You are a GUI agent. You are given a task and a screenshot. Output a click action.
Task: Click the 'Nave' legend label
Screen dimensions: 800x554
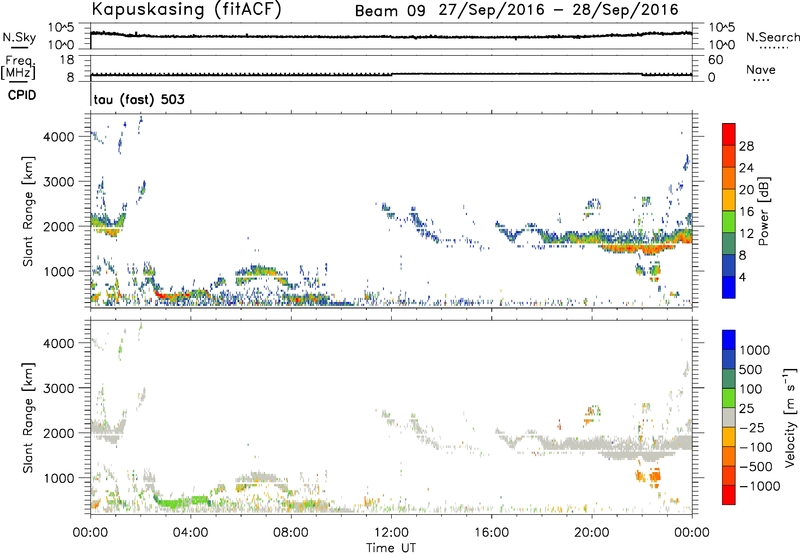pyautogui.click(x=761, y=70)
